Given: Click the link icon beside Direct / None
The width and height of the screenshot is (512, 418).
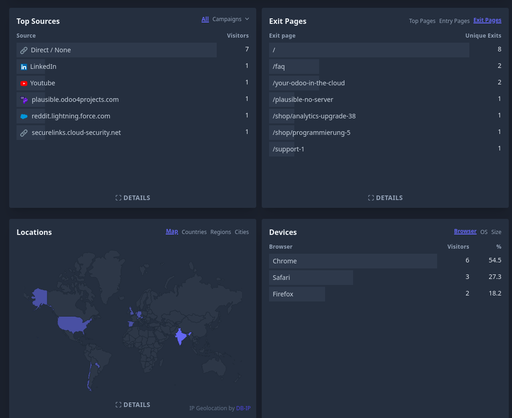Looking at the screenshot, I should (x=24, y=50).
